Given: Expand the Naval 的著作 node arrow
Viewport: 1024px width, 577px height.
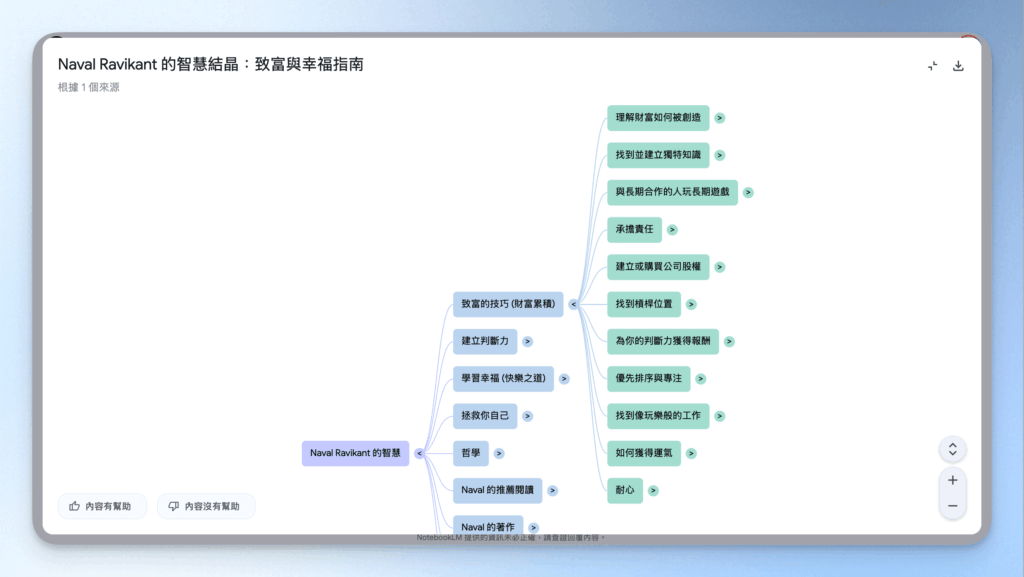Looking at the screenshot, I should pyautogui.click(x=534, y=527).
